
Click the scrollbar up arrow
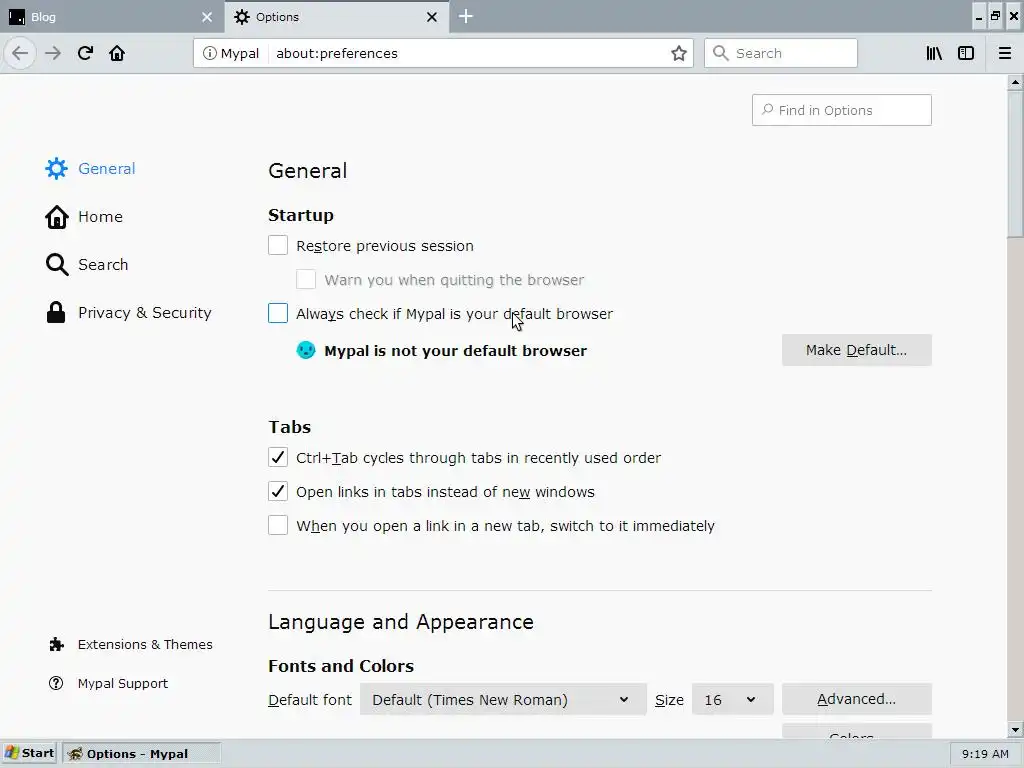[1015, 82]
